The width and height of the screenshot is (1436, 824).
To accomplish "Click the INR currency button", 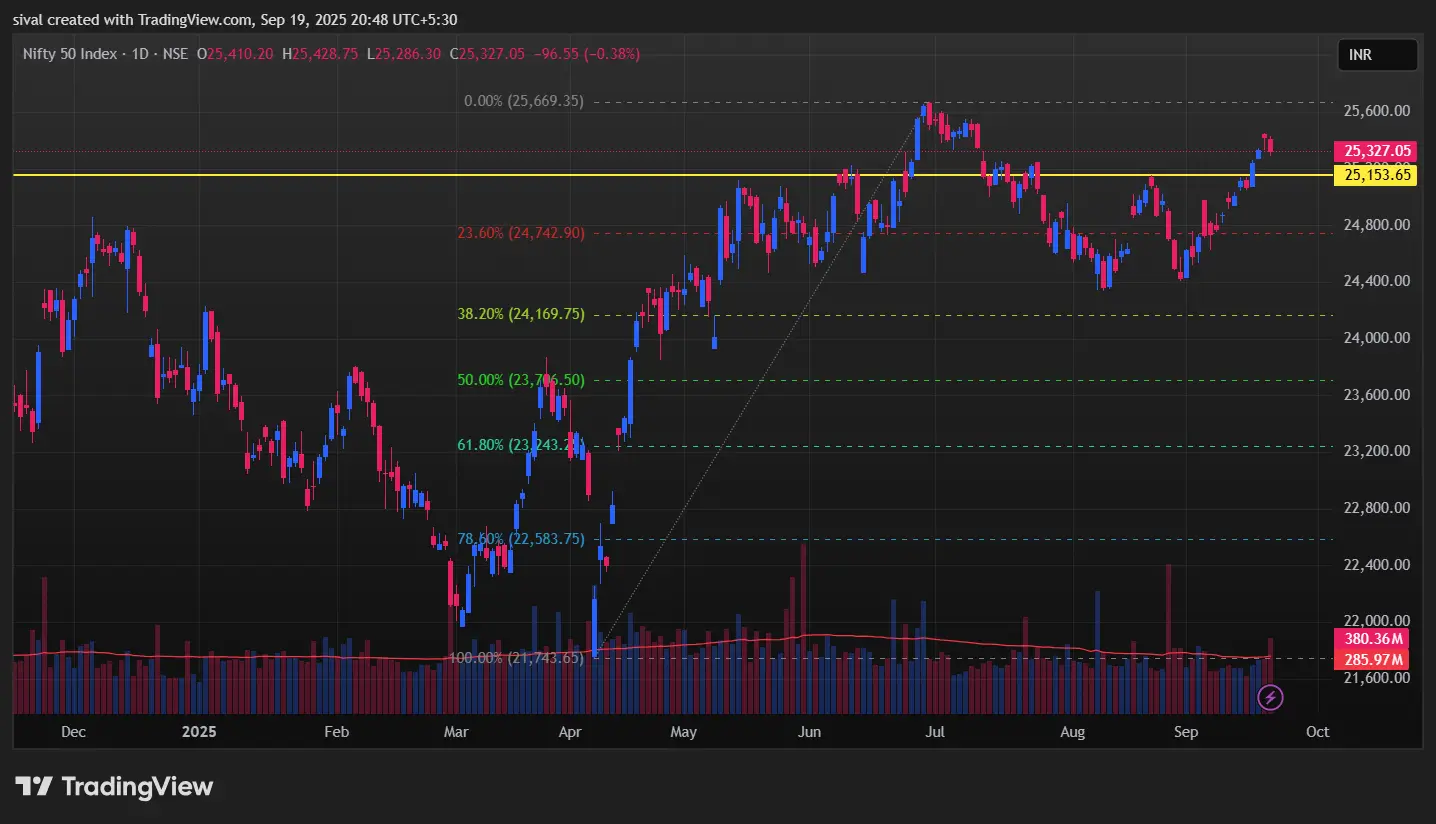I will pyautogui.click(x=1378, y=55).
